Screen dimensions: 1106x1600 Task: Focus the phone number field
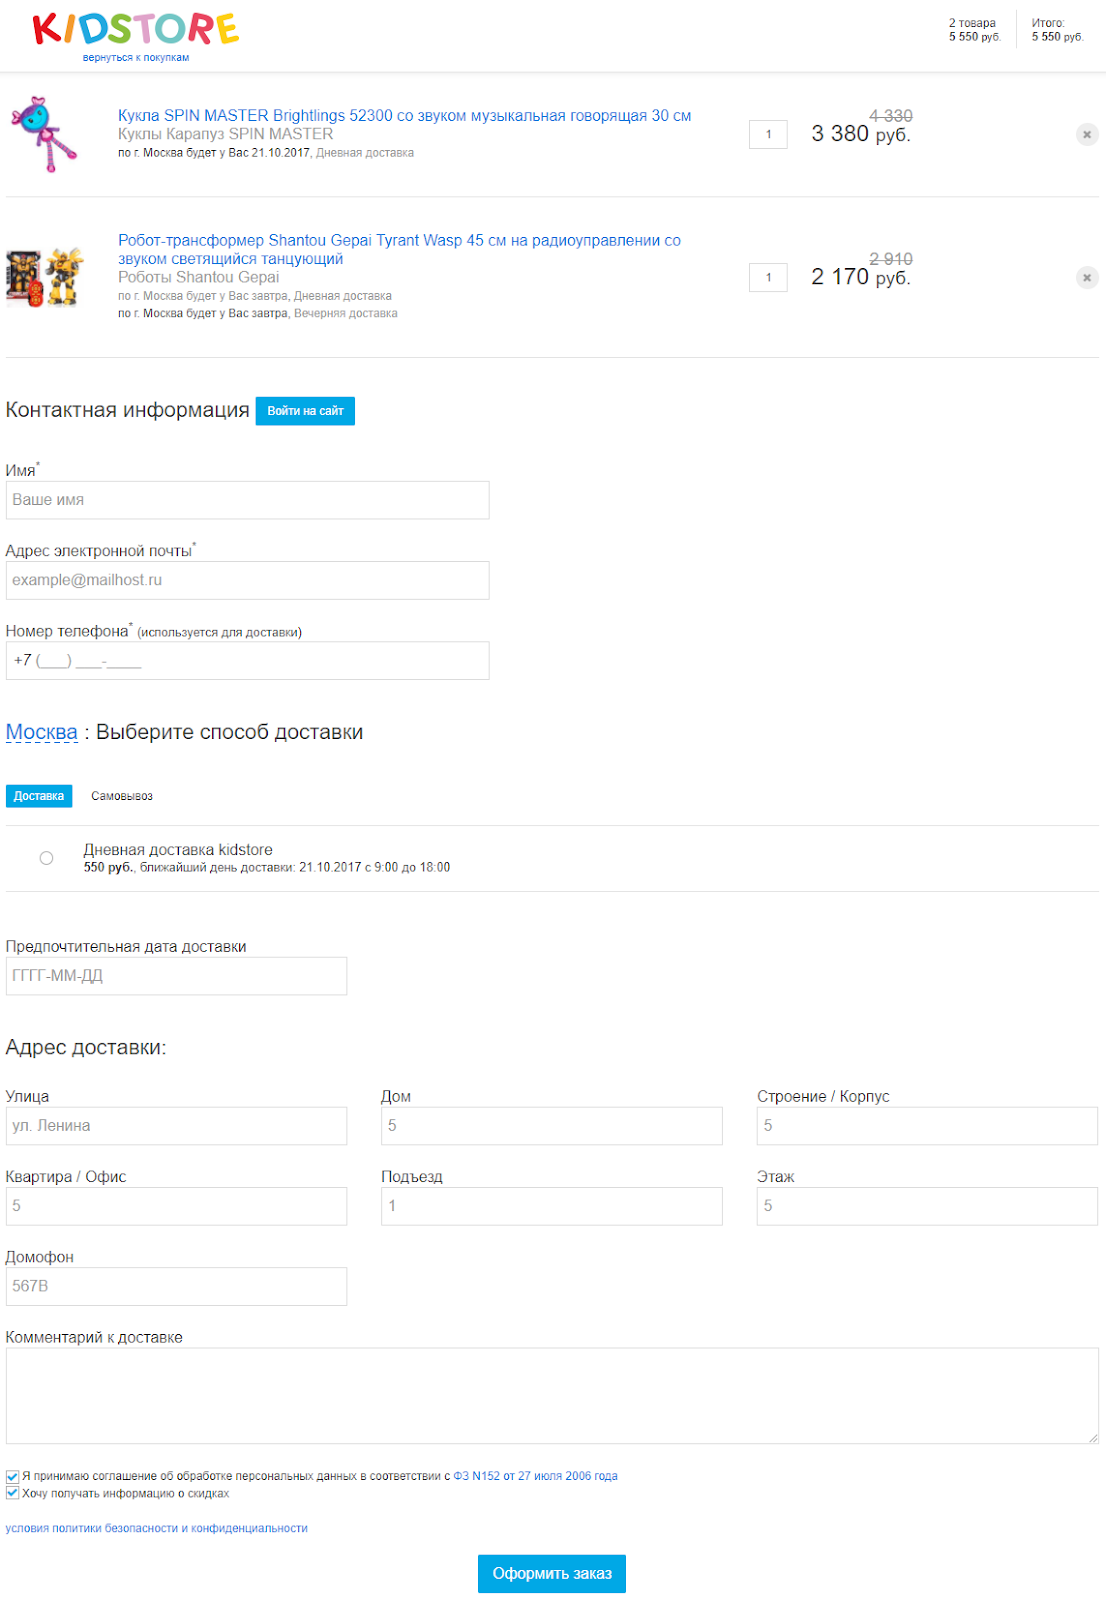pyautogui.click(x=248, y=660)
